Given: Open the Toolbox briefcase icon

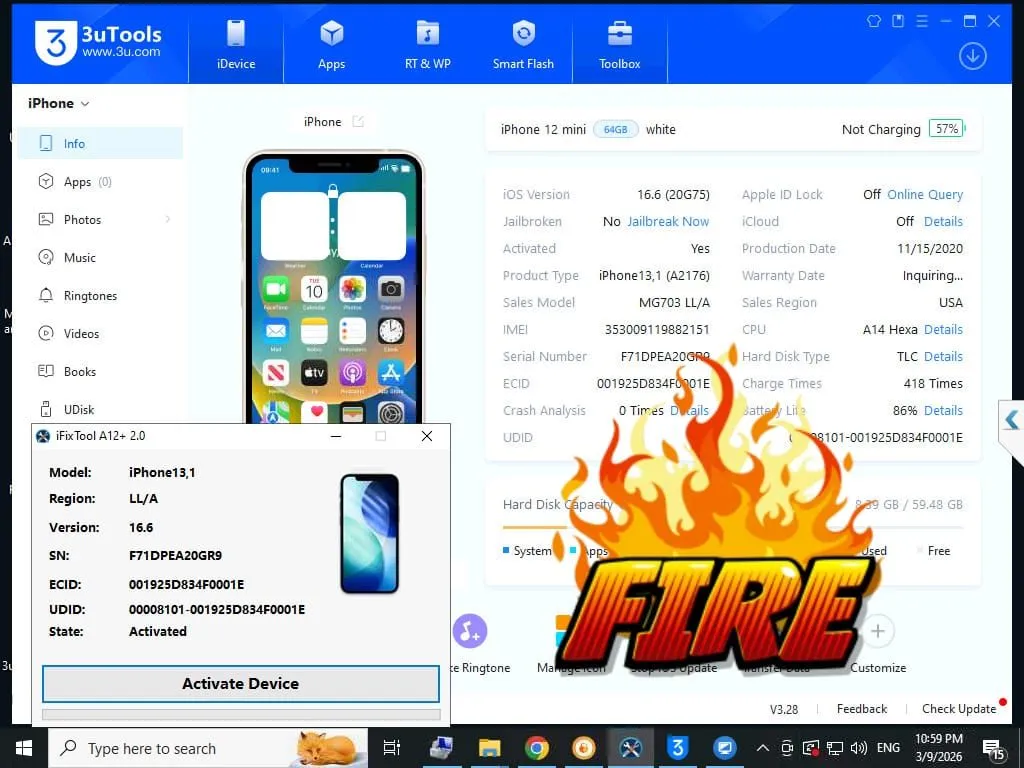Looking at the screenshot, I should click(x=619, y=34).
